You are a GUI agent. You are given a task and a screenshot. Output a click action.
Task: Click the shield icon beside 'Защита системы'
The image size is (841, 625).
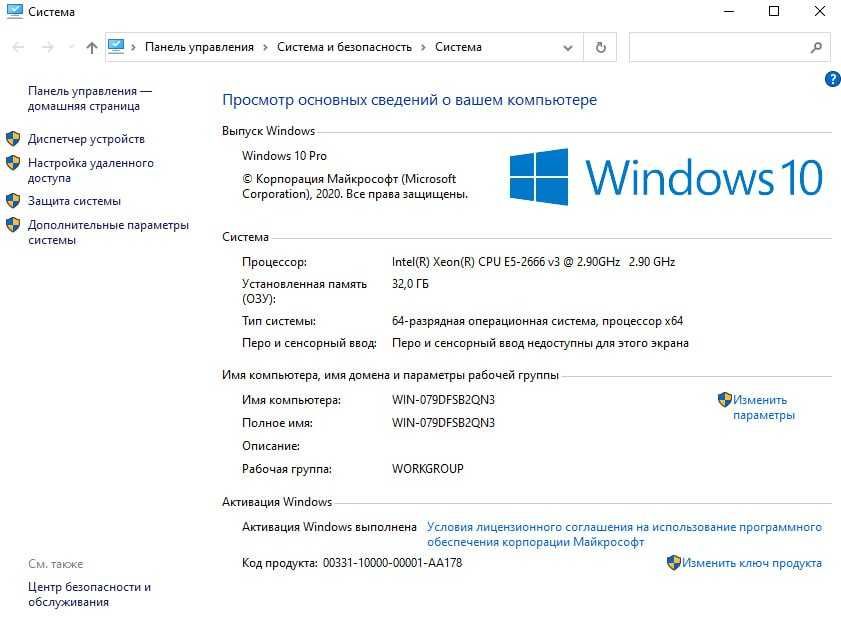13,201
